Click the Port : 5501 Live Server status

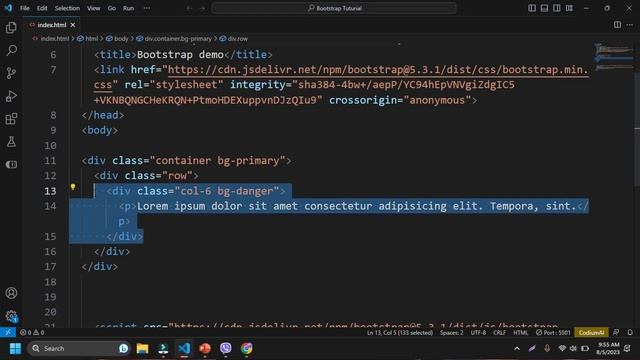(553, 333)
